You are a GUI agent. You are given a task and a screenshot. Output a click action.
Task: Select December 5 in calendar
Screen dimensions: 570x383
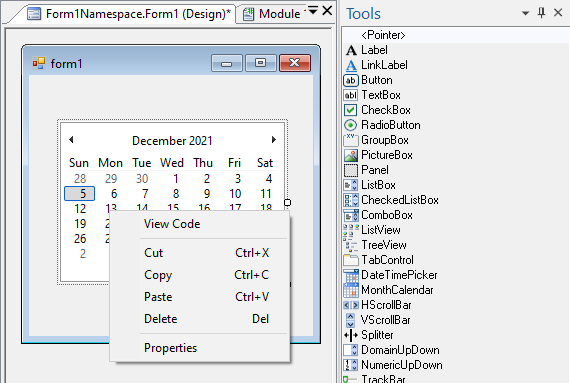[80, 194]
